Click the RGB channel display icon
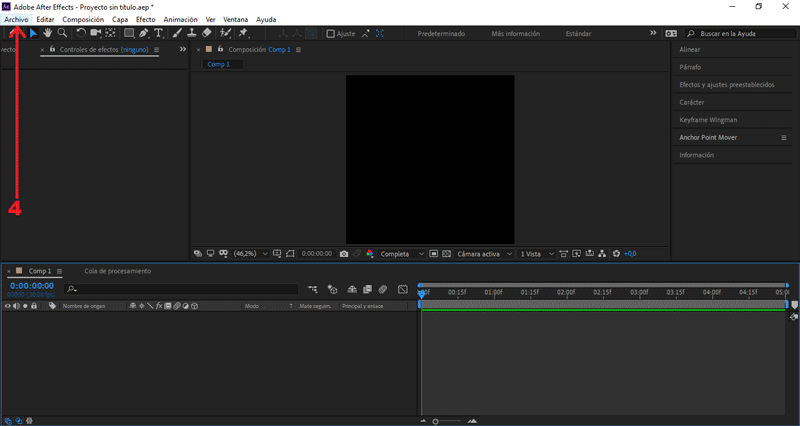The height and width of the screenshot is (426, 800). coord(370,254)
